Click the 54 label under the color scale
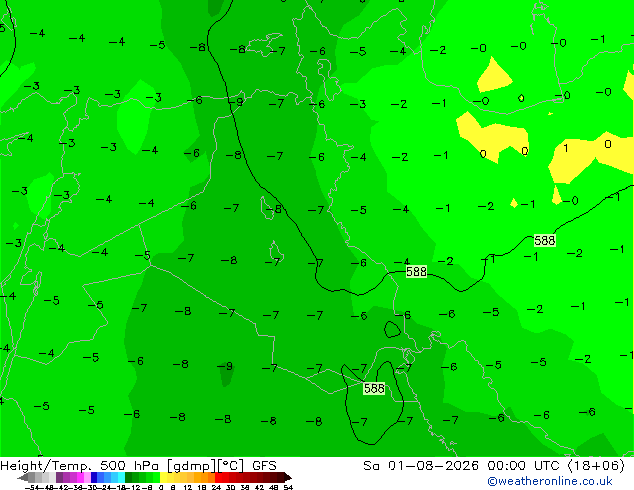Viewport: 634px width, 490px height. point(288,487)
